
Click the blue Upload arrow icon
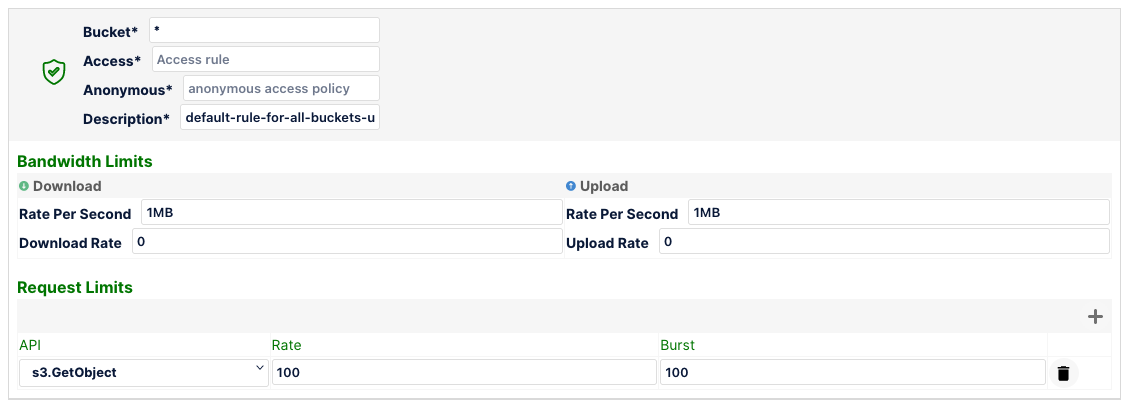point(571,186)
